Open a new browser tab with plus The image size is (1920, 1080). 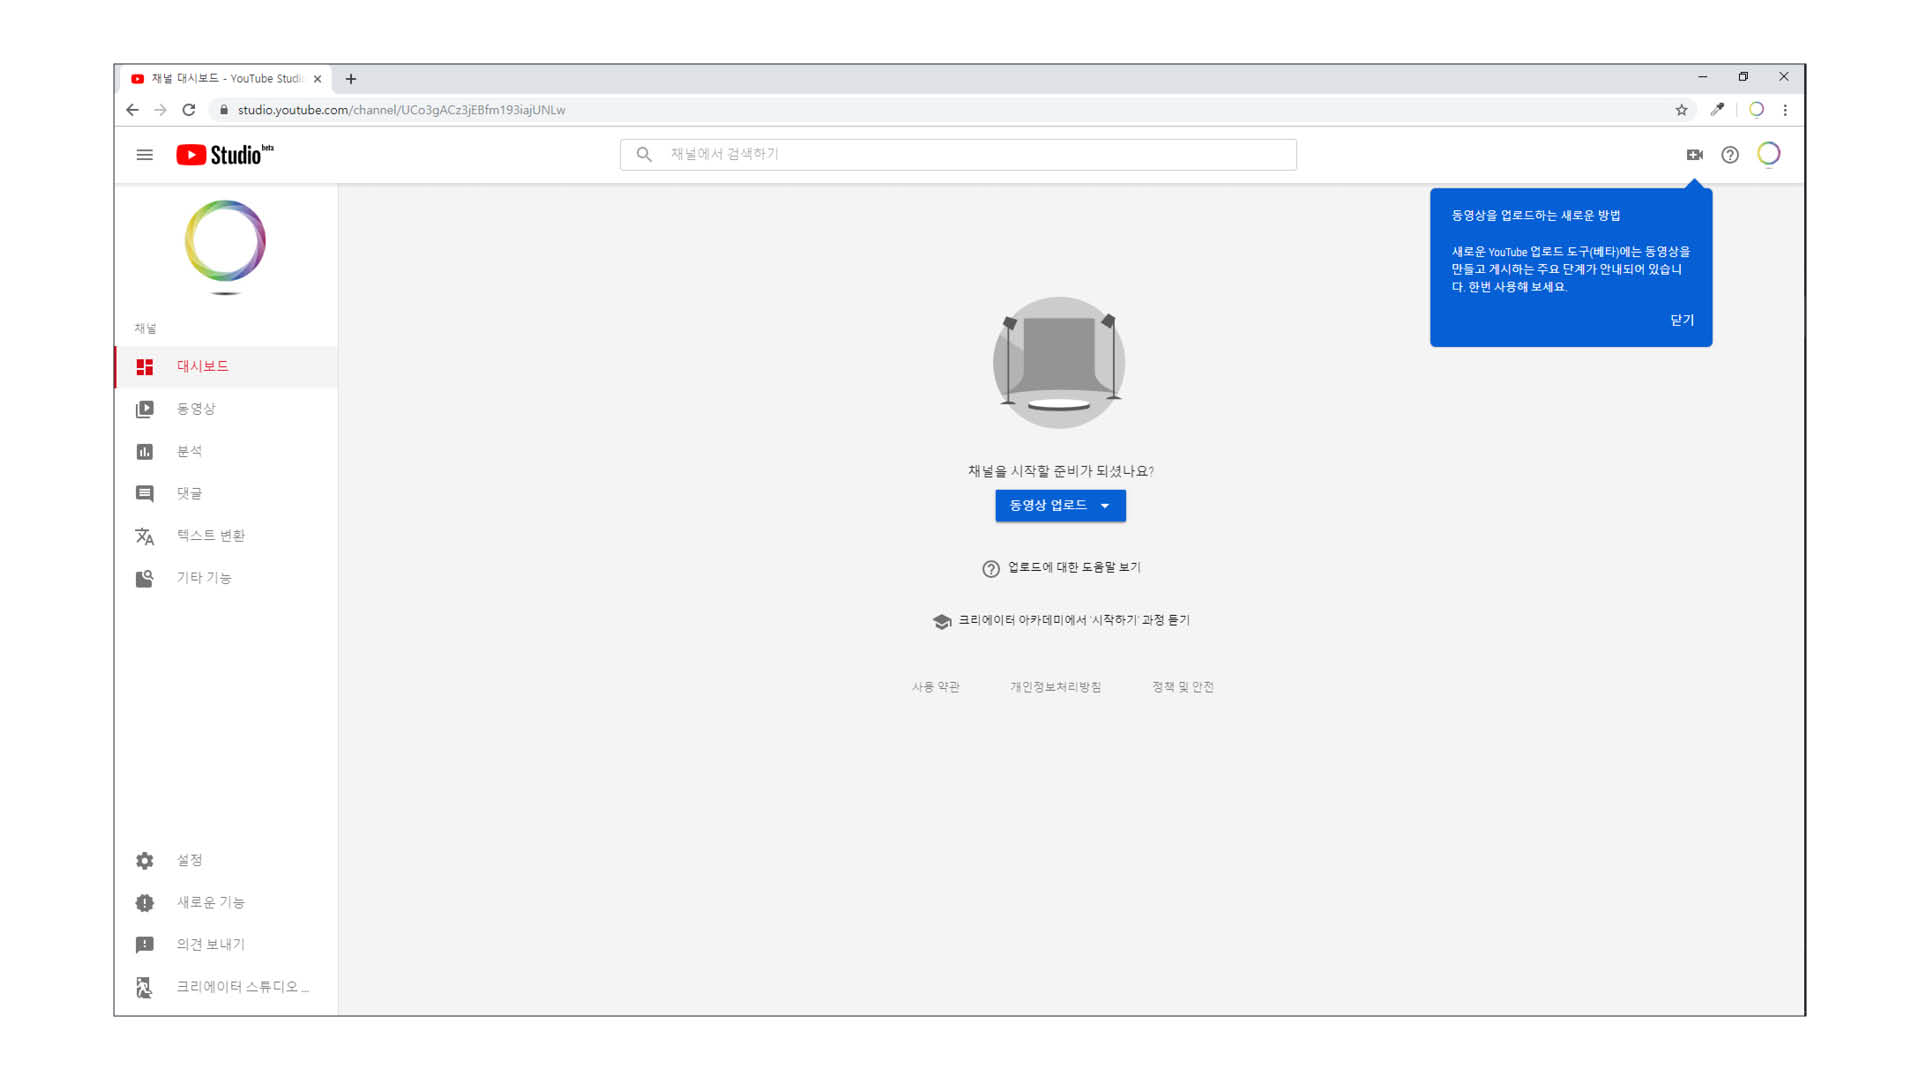(351, 79)
